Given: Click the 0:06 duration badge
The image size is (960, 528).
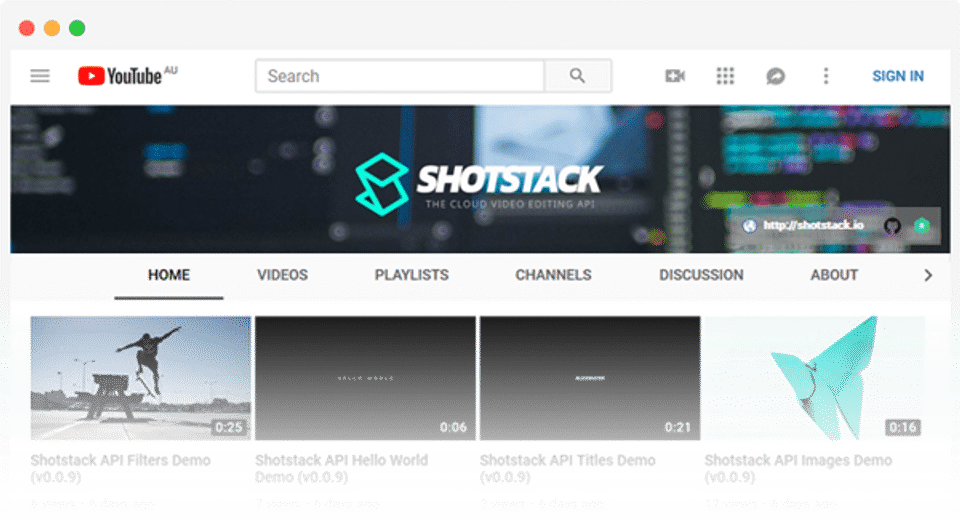Looking at the screenshot, I should point(454,428).
